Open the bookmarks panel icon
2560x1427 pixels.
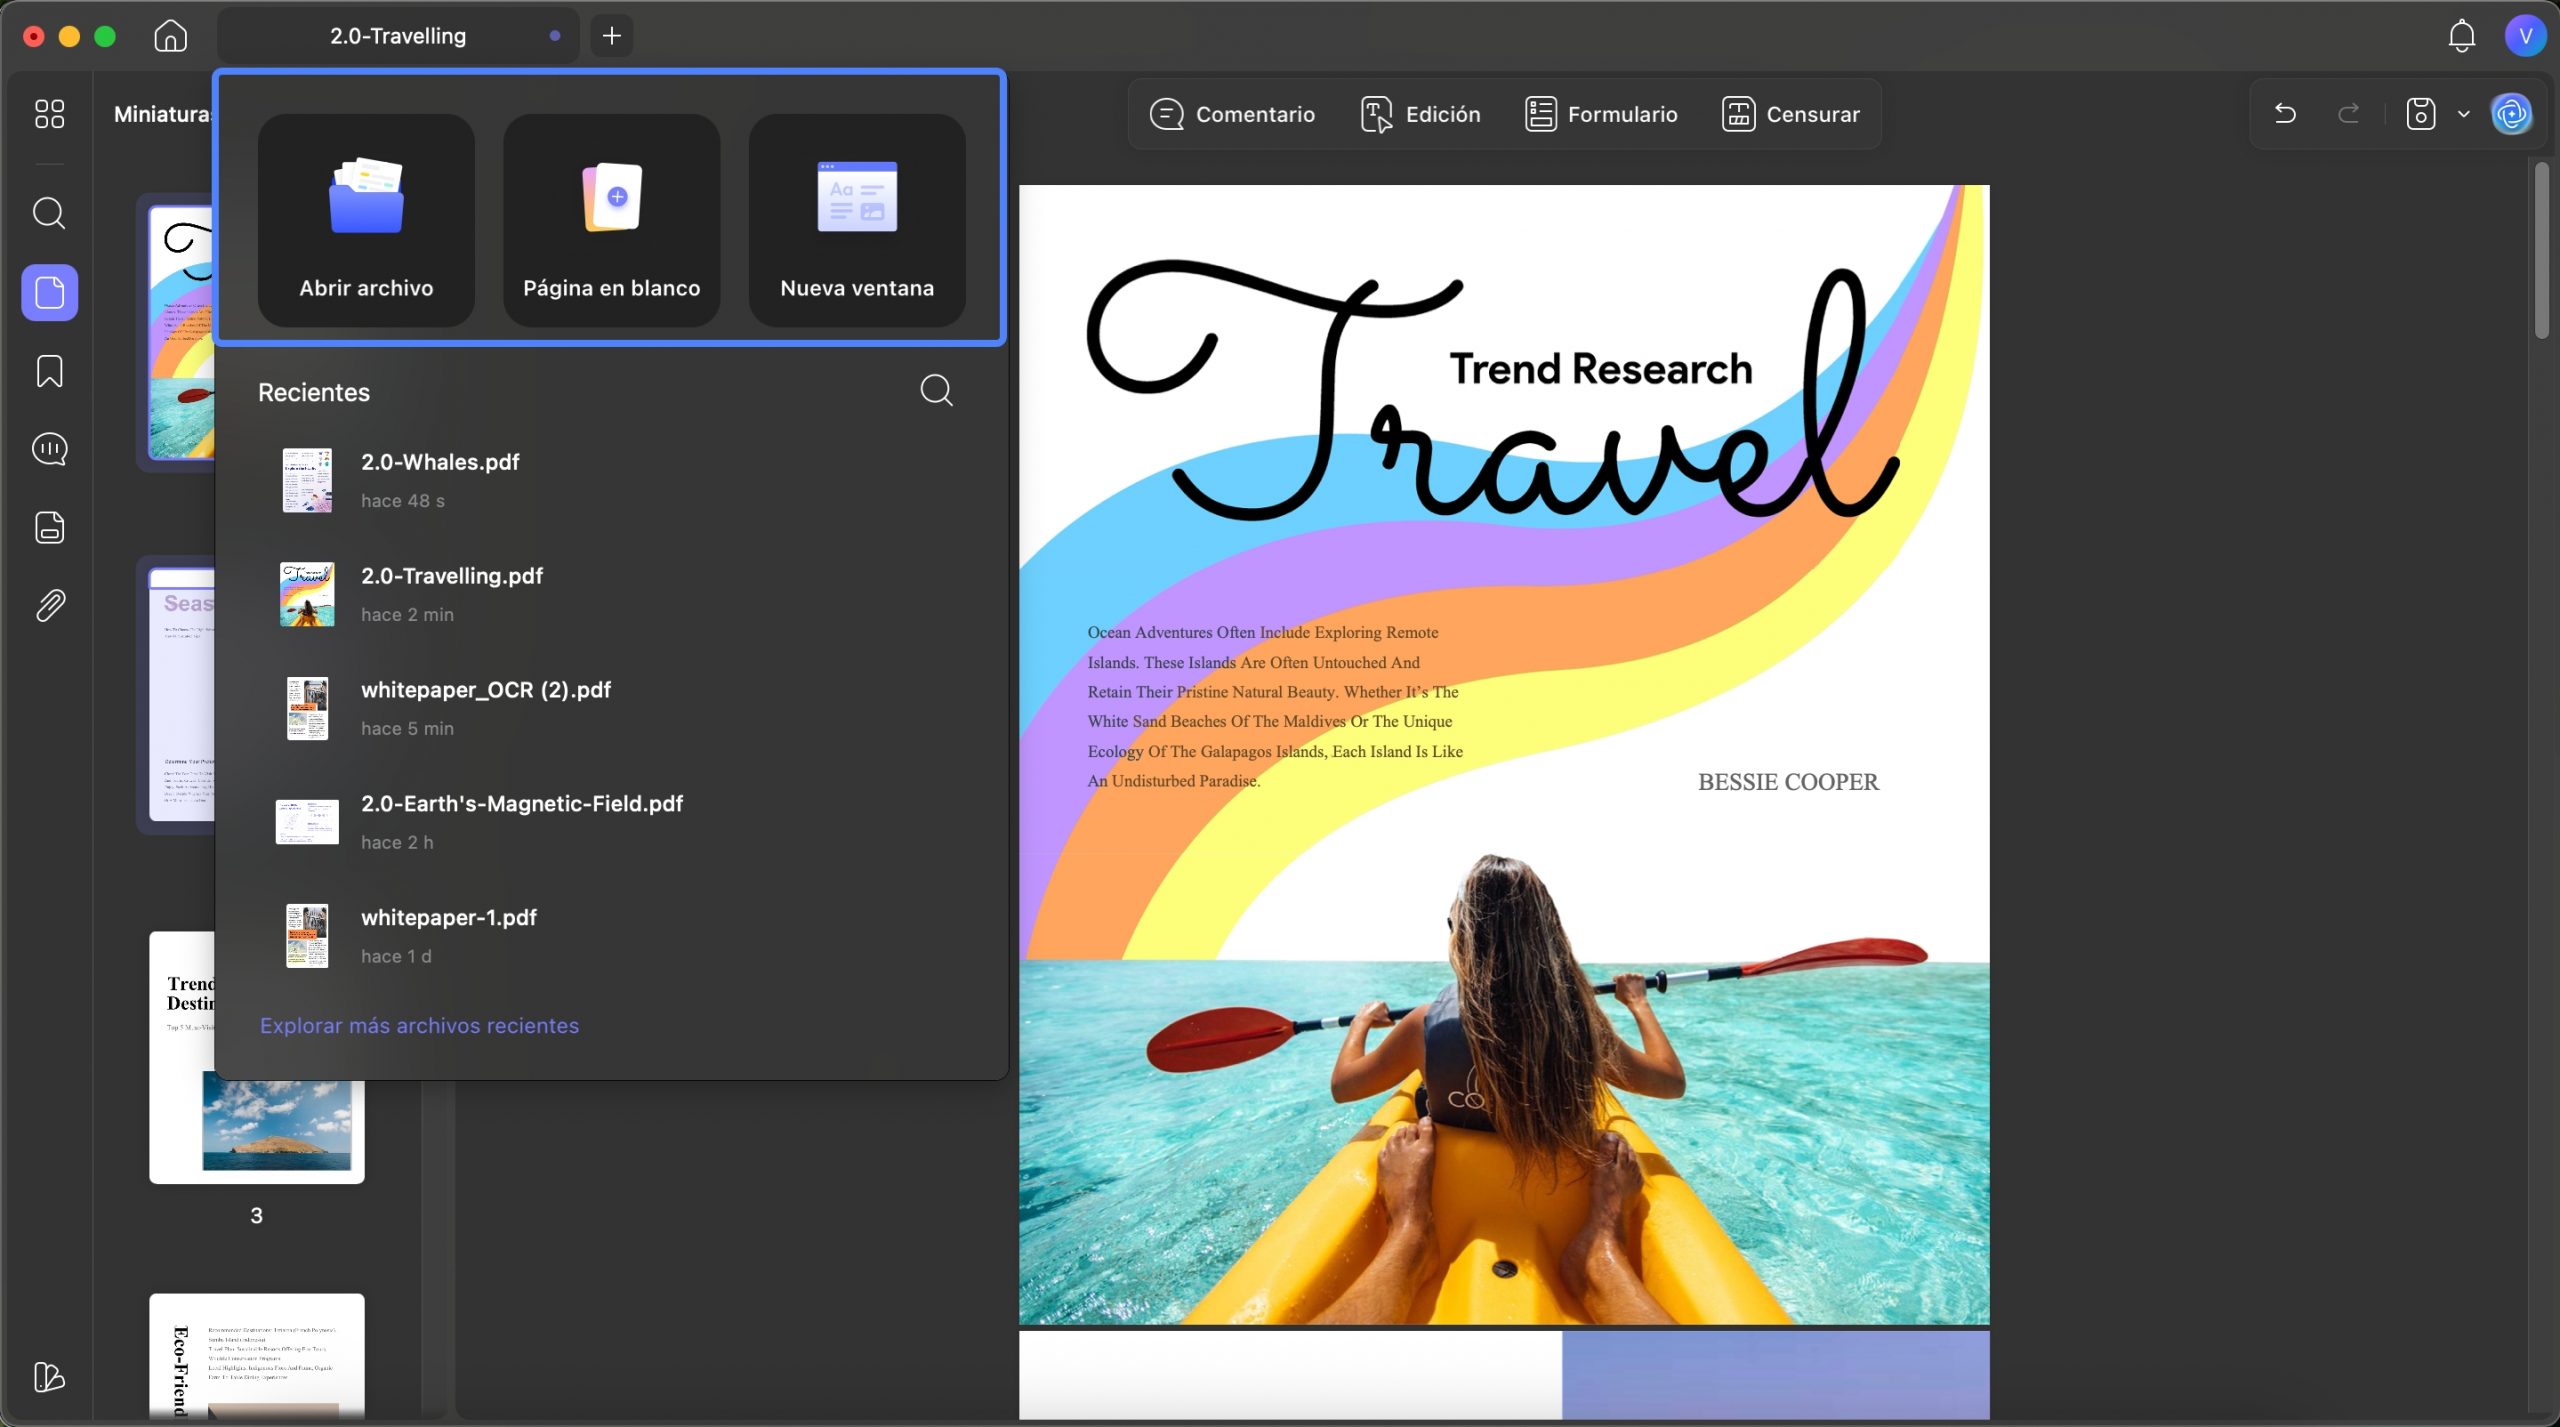[x=49, y=371]
